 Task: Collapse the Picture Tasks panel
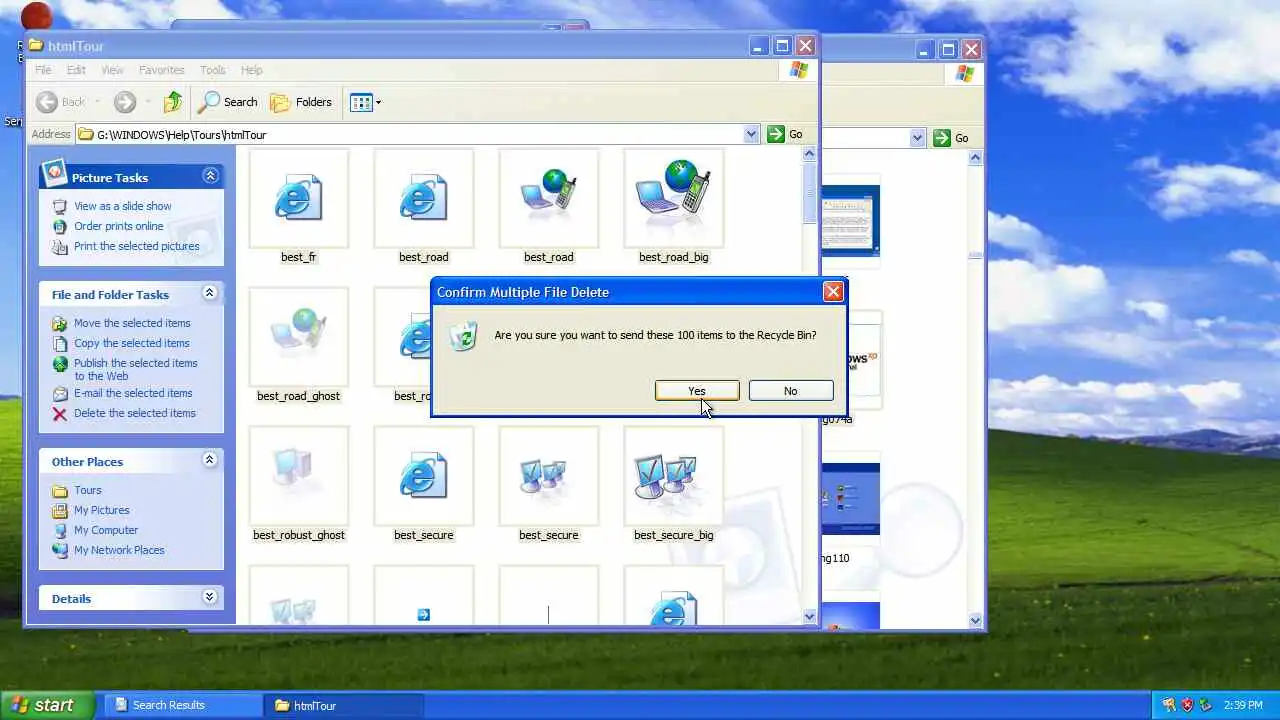210,176
